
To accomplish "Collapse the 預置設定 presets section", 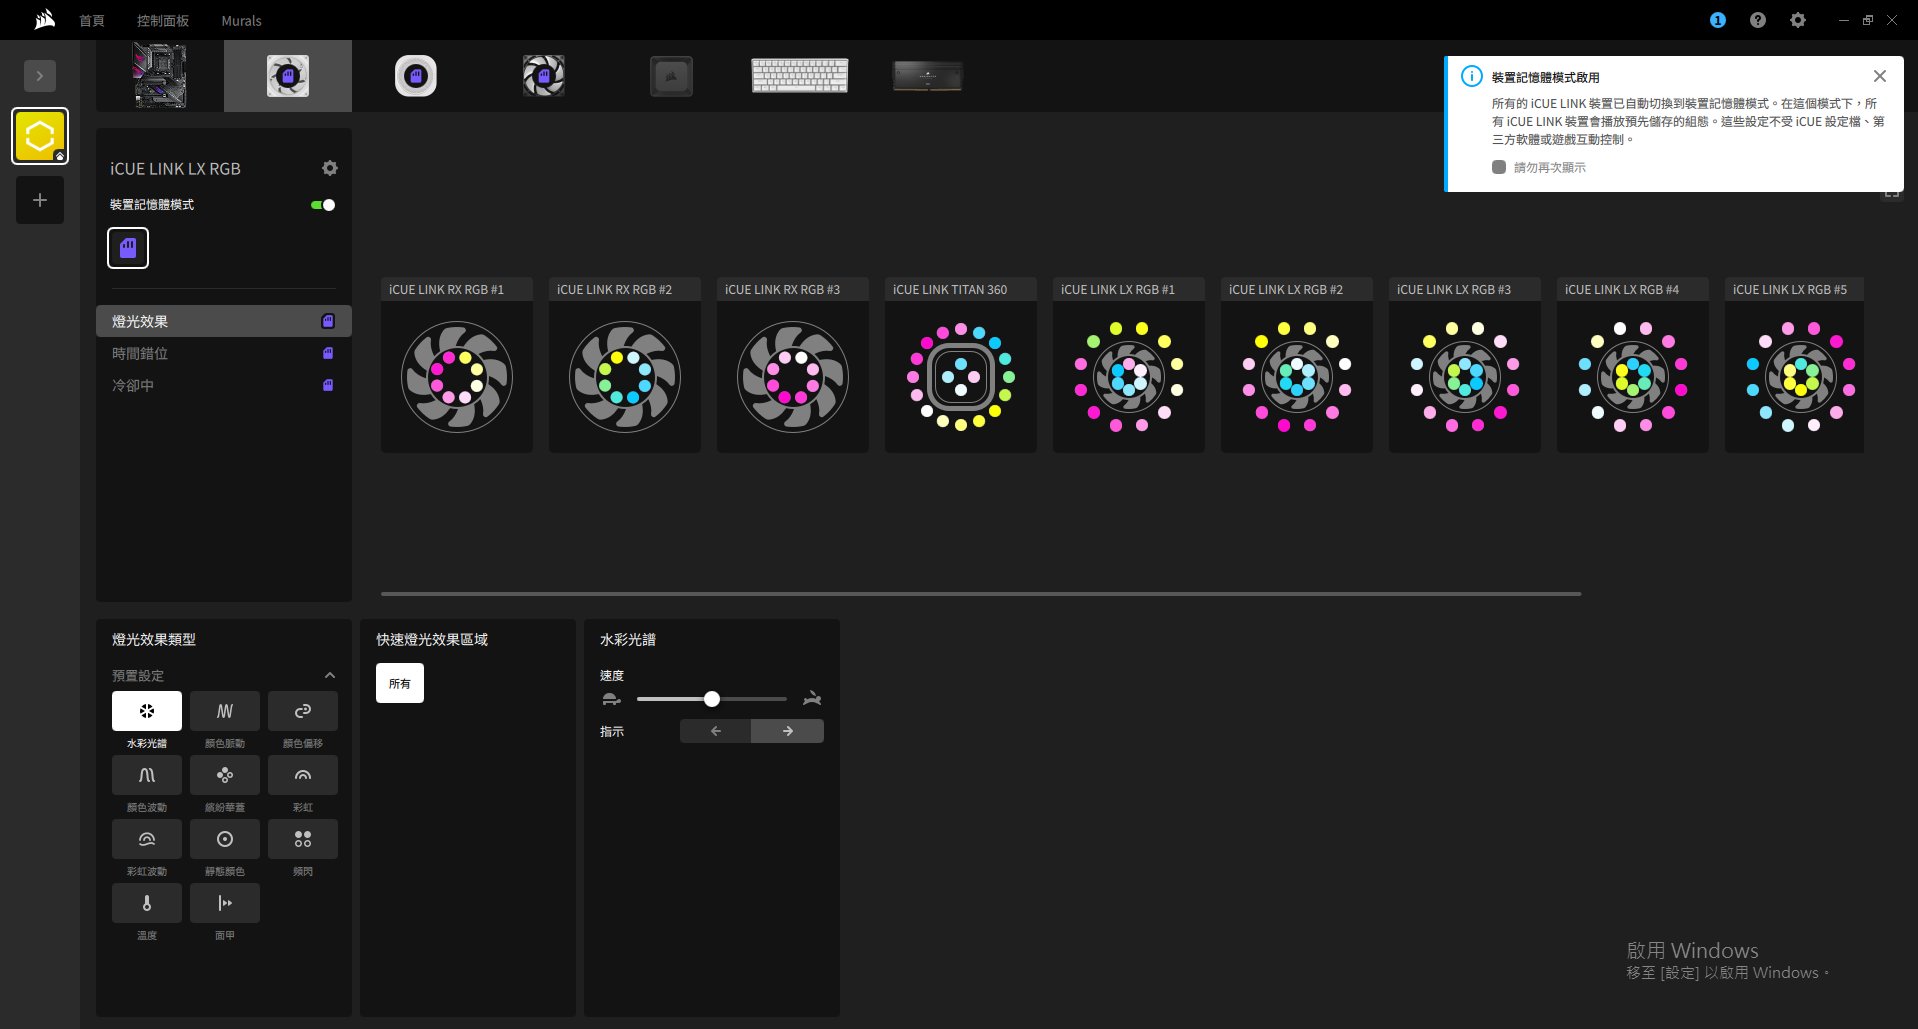I will [330, 675].
